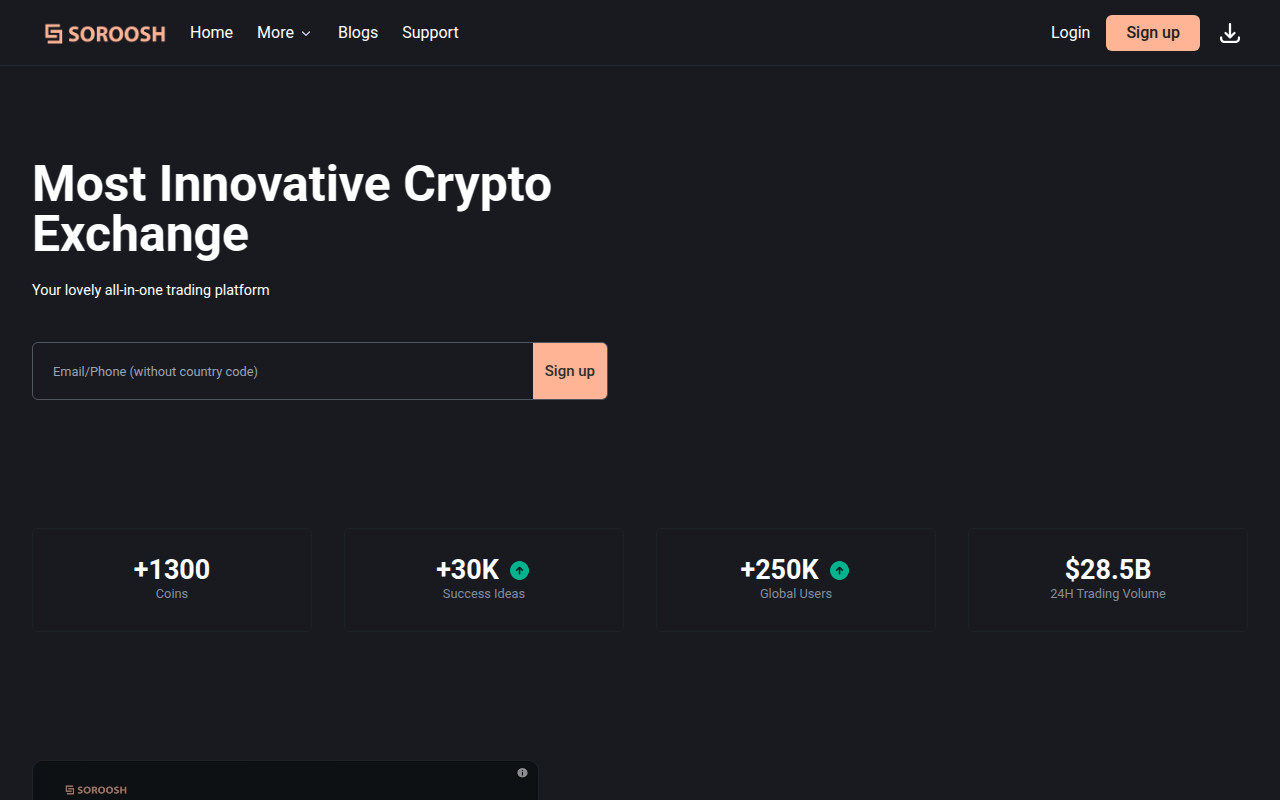This screenshot has width=1280, height=800.
Task: Select the +1300 Coins stat card
Action: [x=172, y=580]
